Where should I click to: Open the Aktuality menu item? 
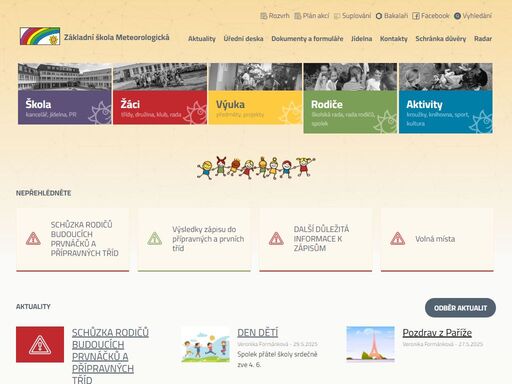click(202, 39)
